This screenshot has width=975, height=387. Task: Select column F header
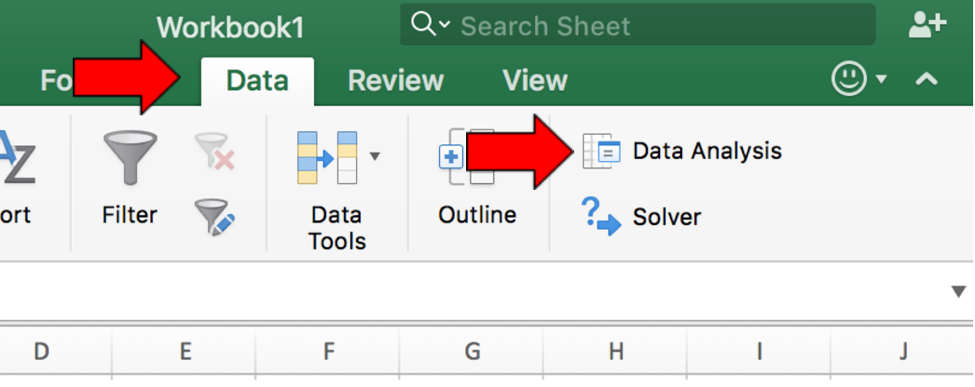[328, 352]
